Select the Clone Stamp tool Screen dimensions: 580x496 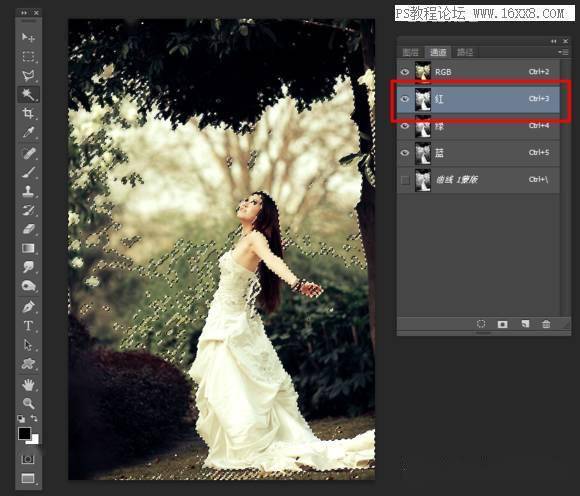[x=28, y=191]
